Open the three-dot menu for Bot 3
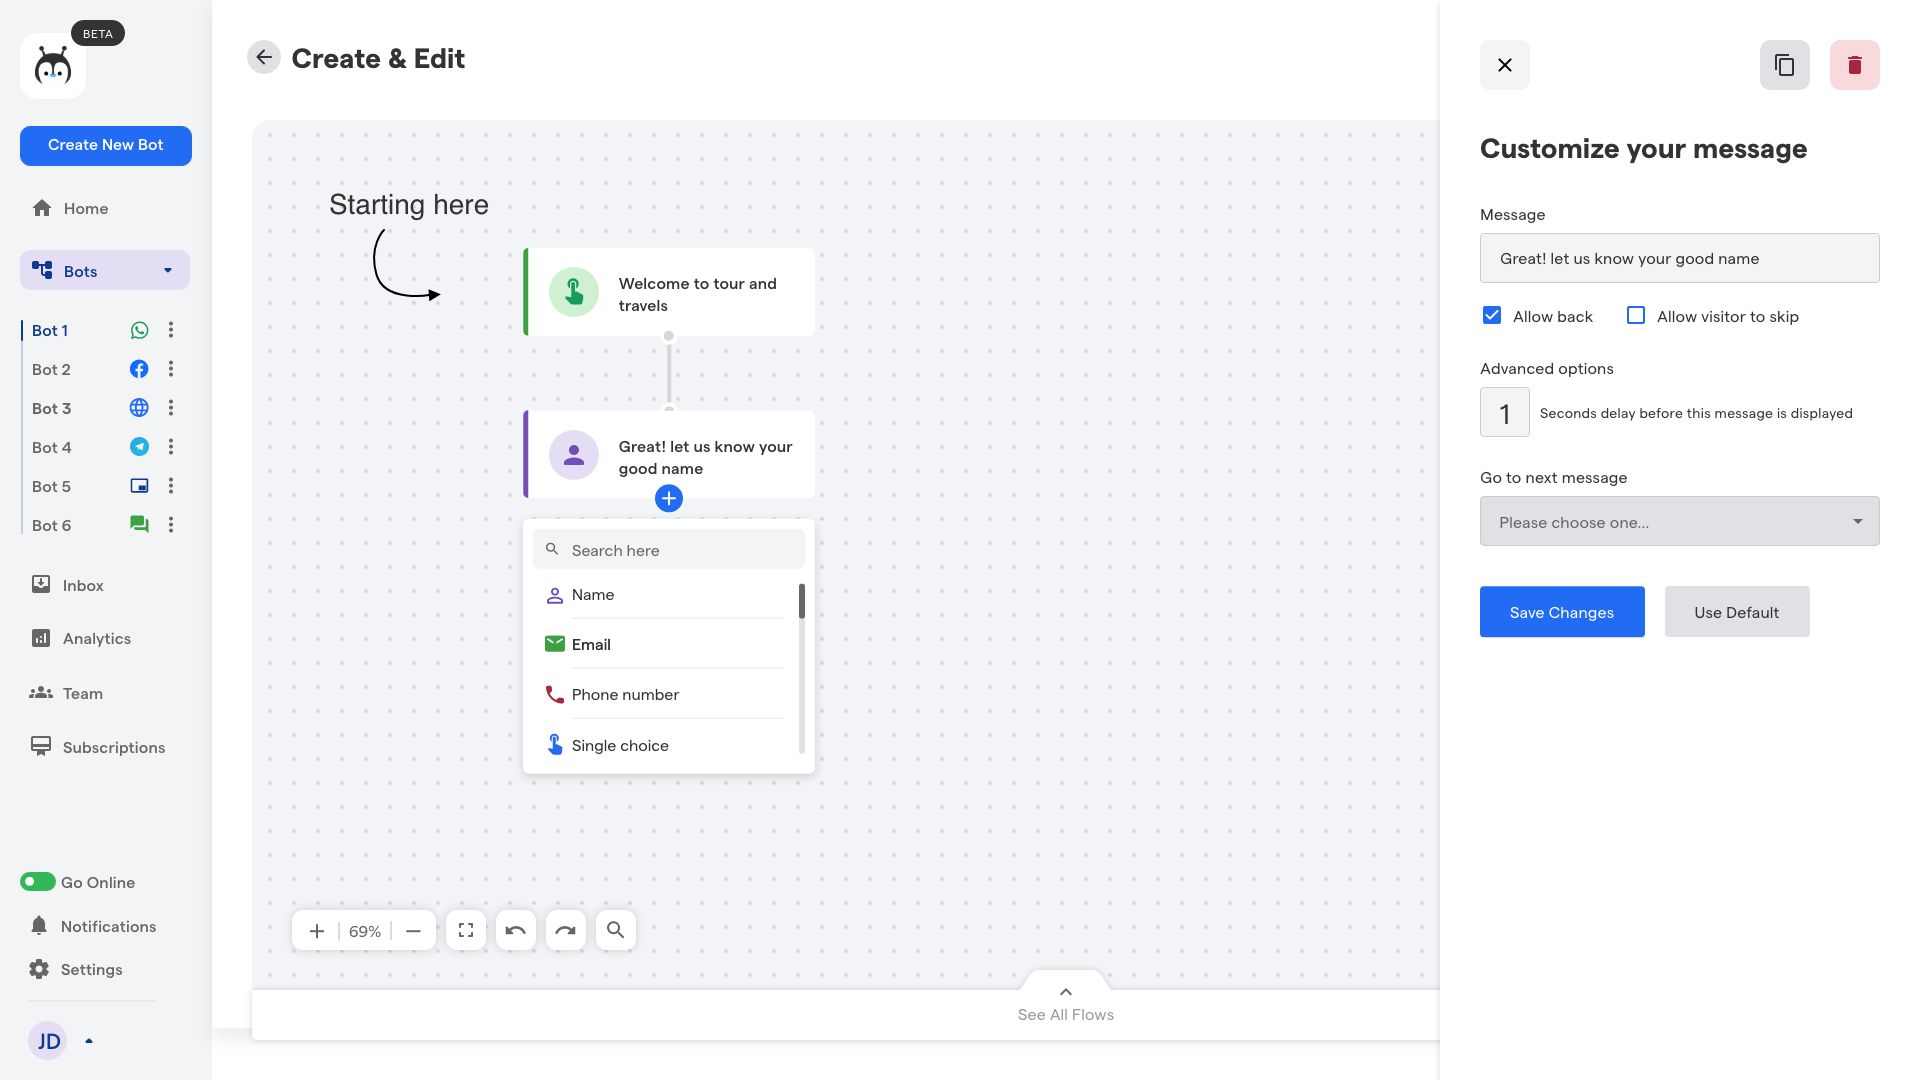The width and height of the screenshot is (1920, 1080). click(x=171, y=408)
